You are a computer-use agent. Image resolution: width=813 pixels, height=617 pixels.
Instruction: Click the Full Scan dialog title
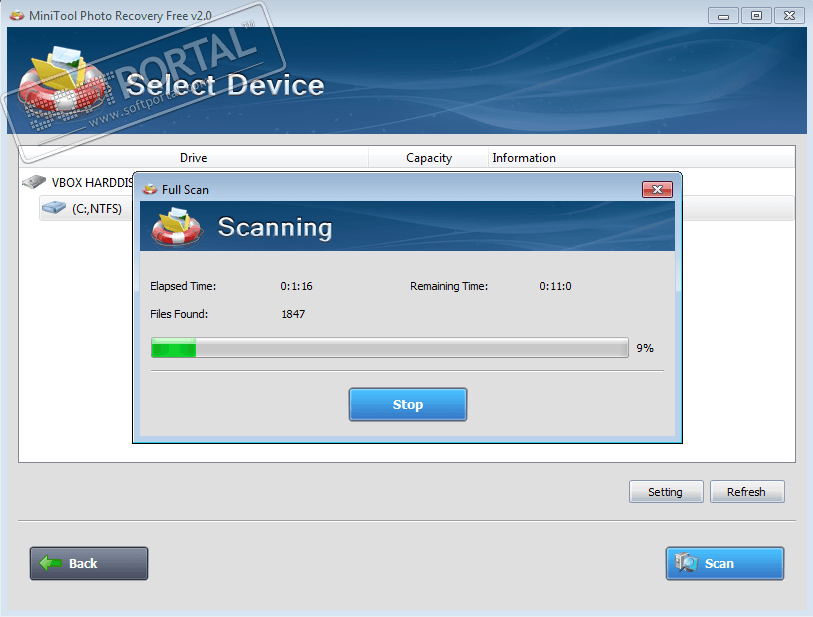(x=185, y=190)
